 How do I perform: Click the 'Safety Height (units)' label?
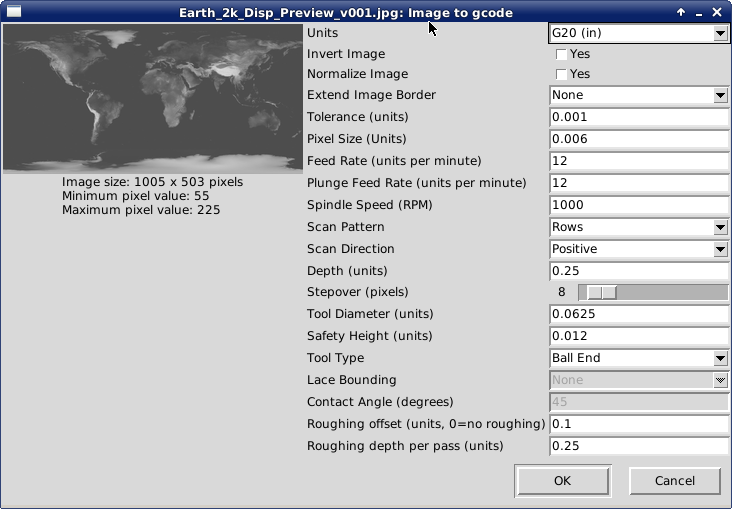pos(369,336)
